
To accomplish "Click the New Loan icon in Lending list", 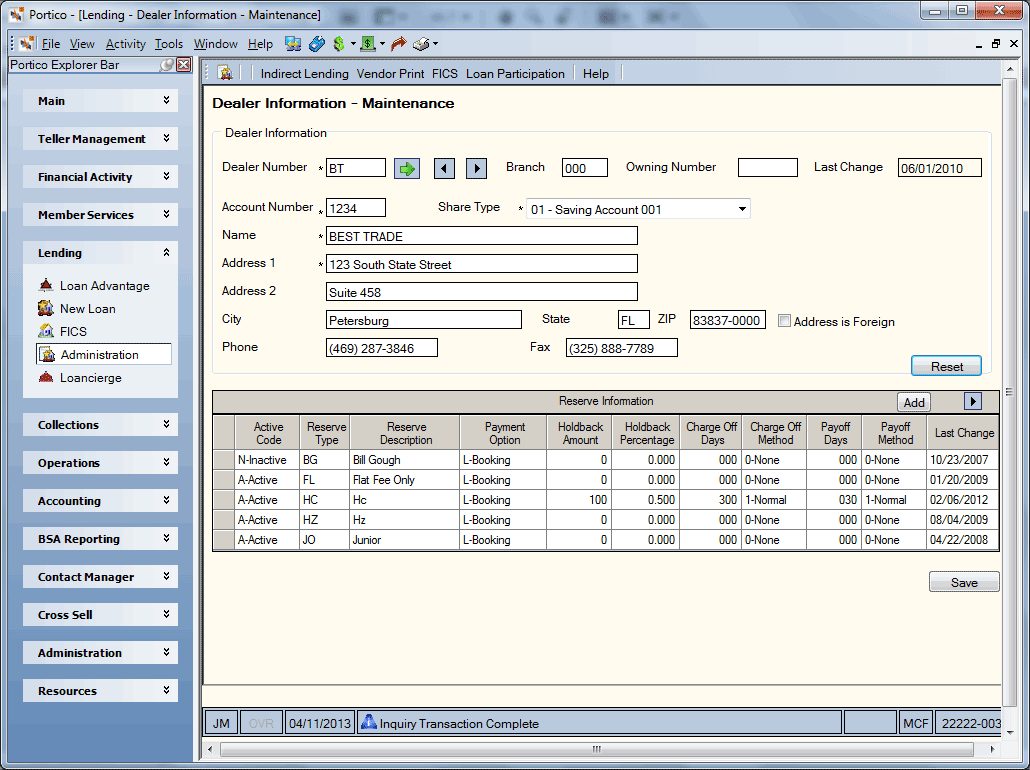I will click(x=46, y=308).
